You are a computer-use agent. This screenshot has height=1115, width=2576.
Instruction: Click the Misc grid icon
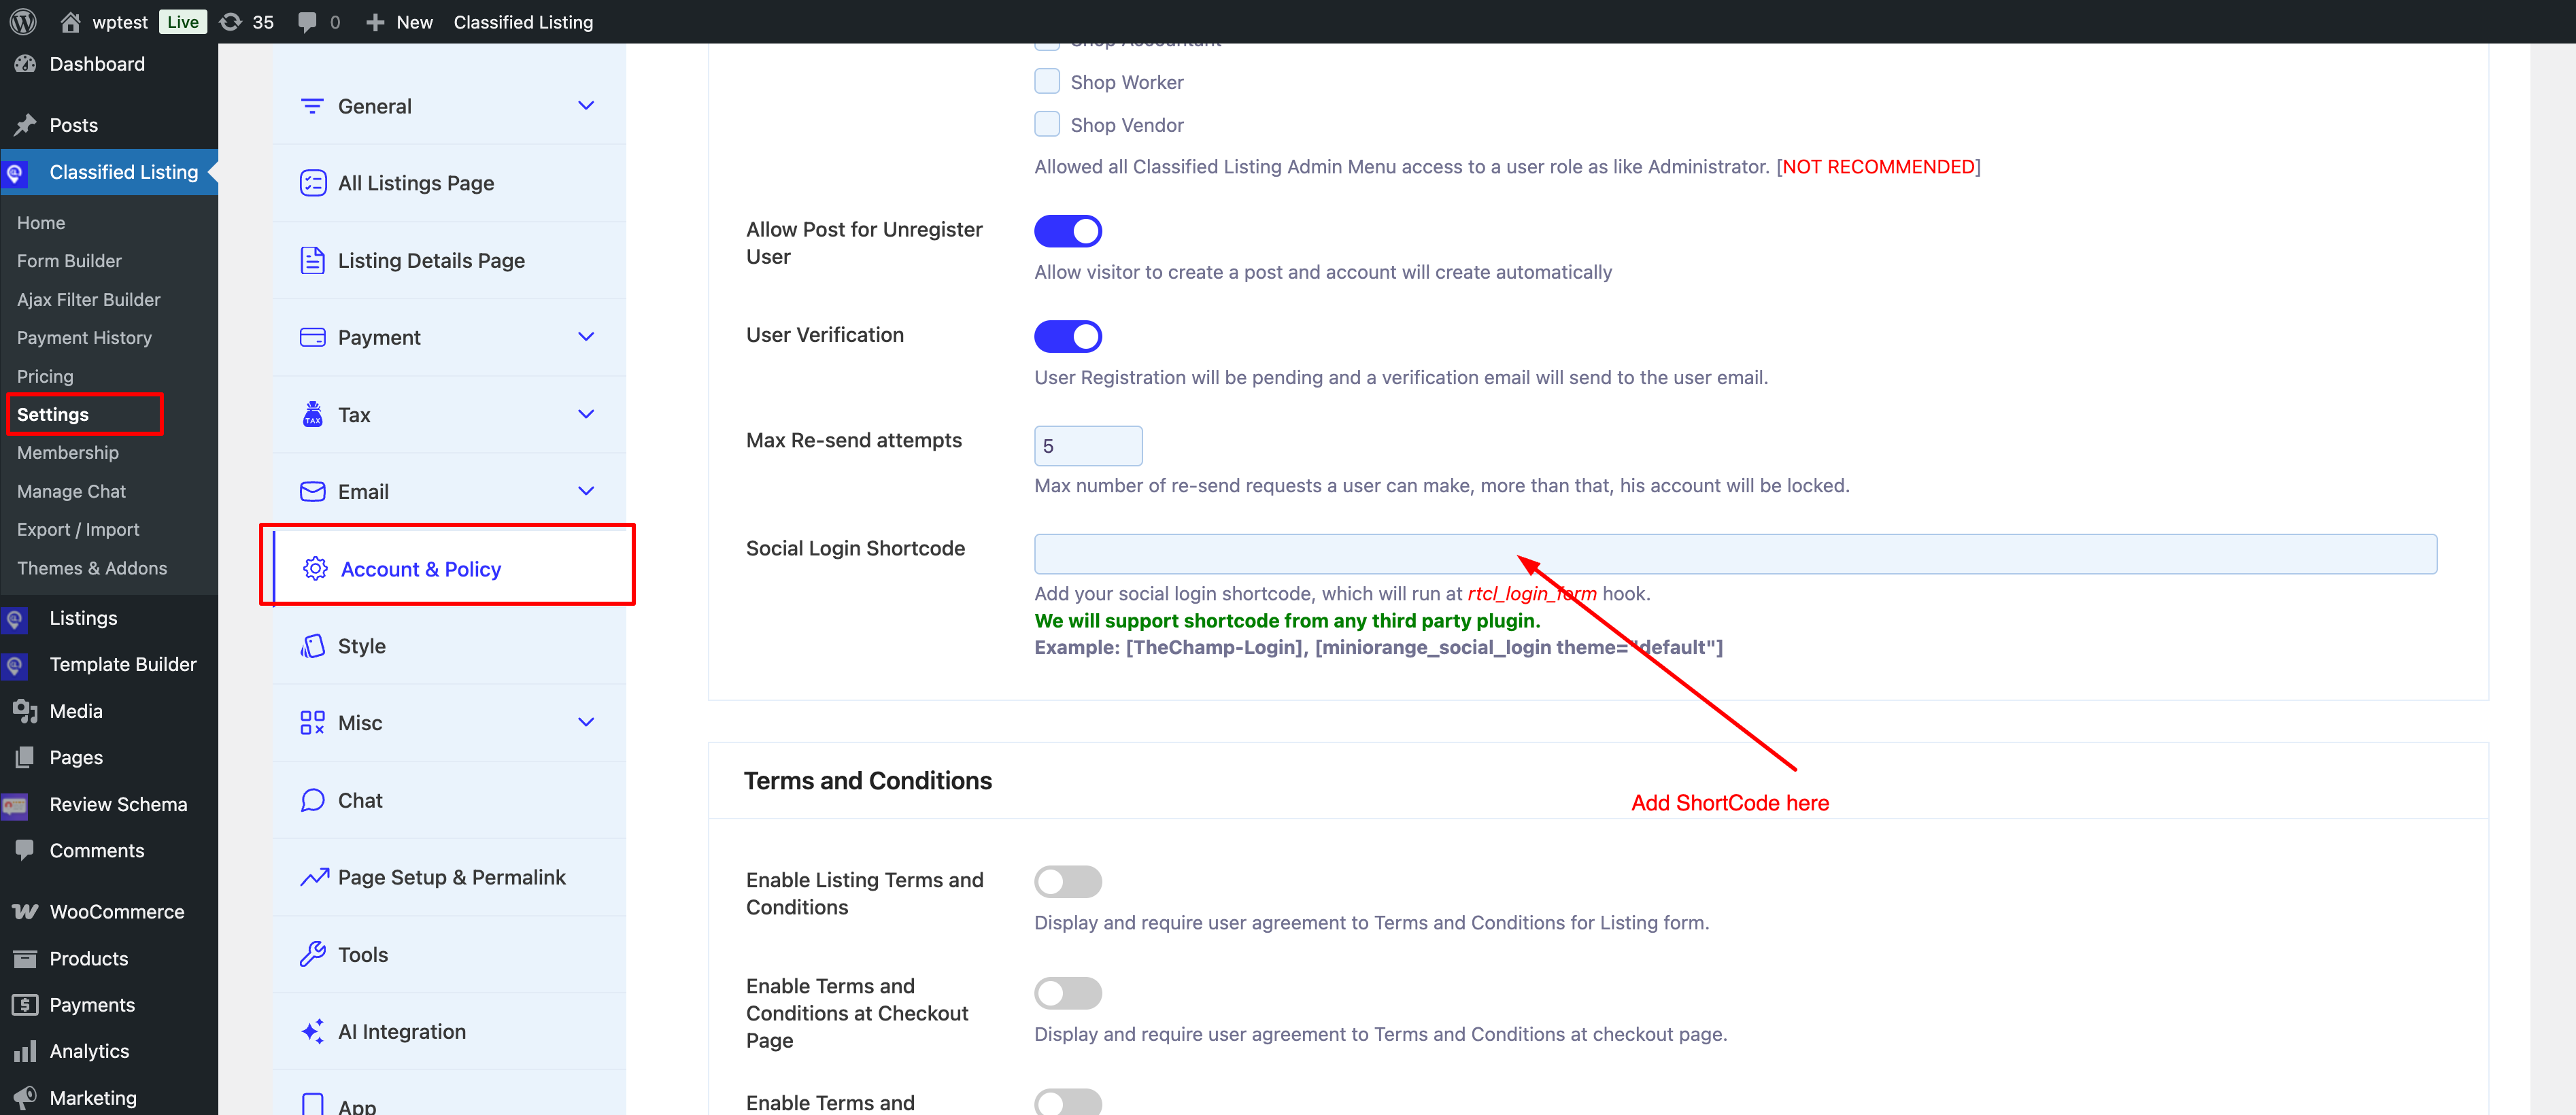pos(313,723)
